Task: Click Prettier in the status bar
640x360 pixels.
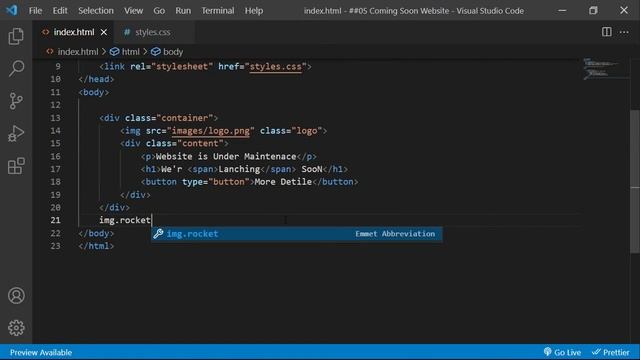Action: 611,352
